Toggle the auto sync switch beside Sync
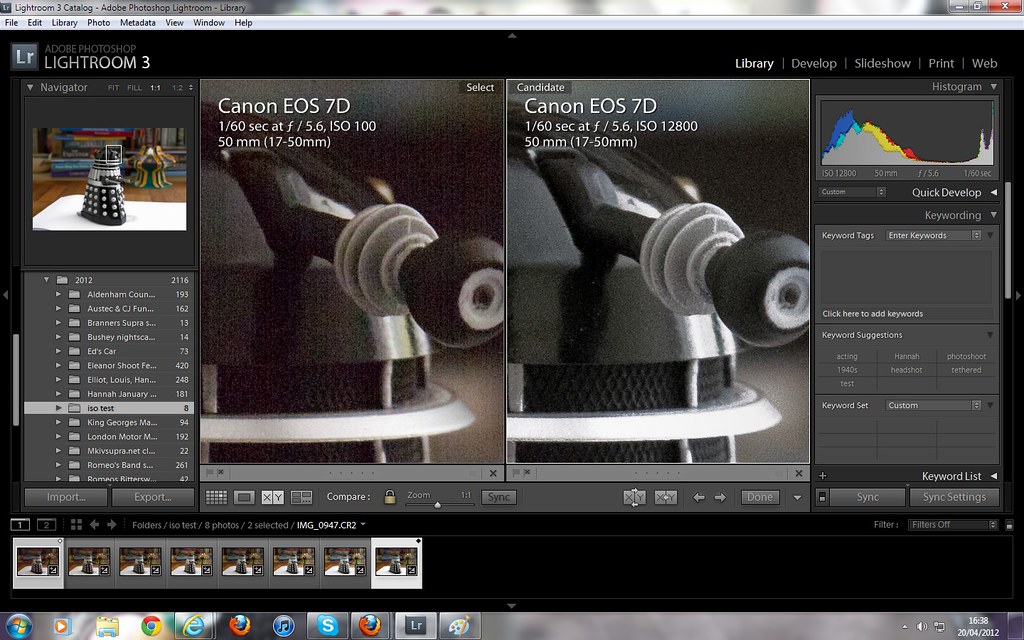Image resolution: width=1024 pixels, height=640 pixels. click(x=822, y=497)
